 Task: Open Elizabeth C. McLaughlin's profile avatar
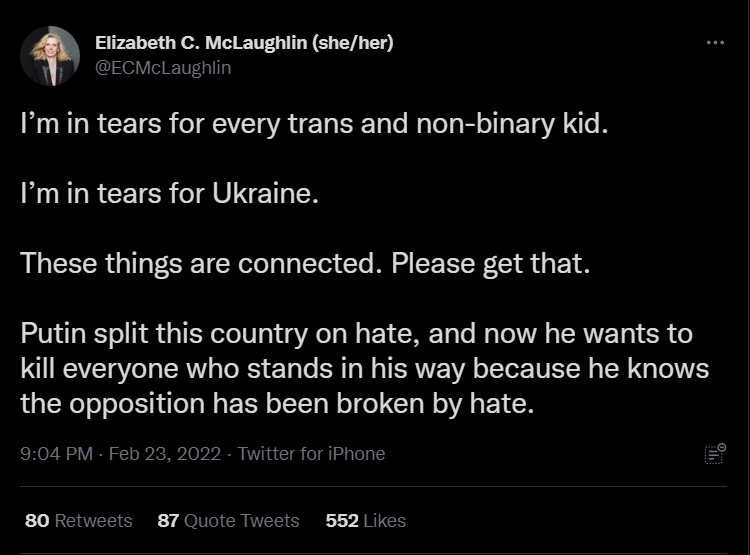tap(50, 56)
